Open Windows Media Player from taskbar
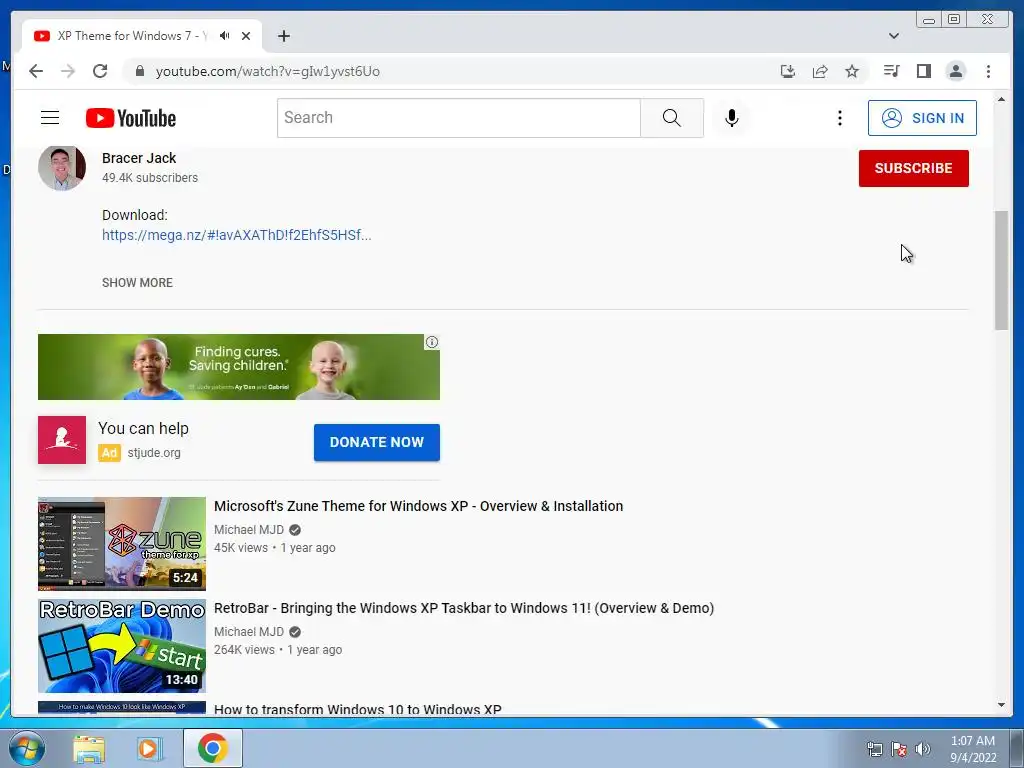The image size is (1024, 768). (150, 749)
